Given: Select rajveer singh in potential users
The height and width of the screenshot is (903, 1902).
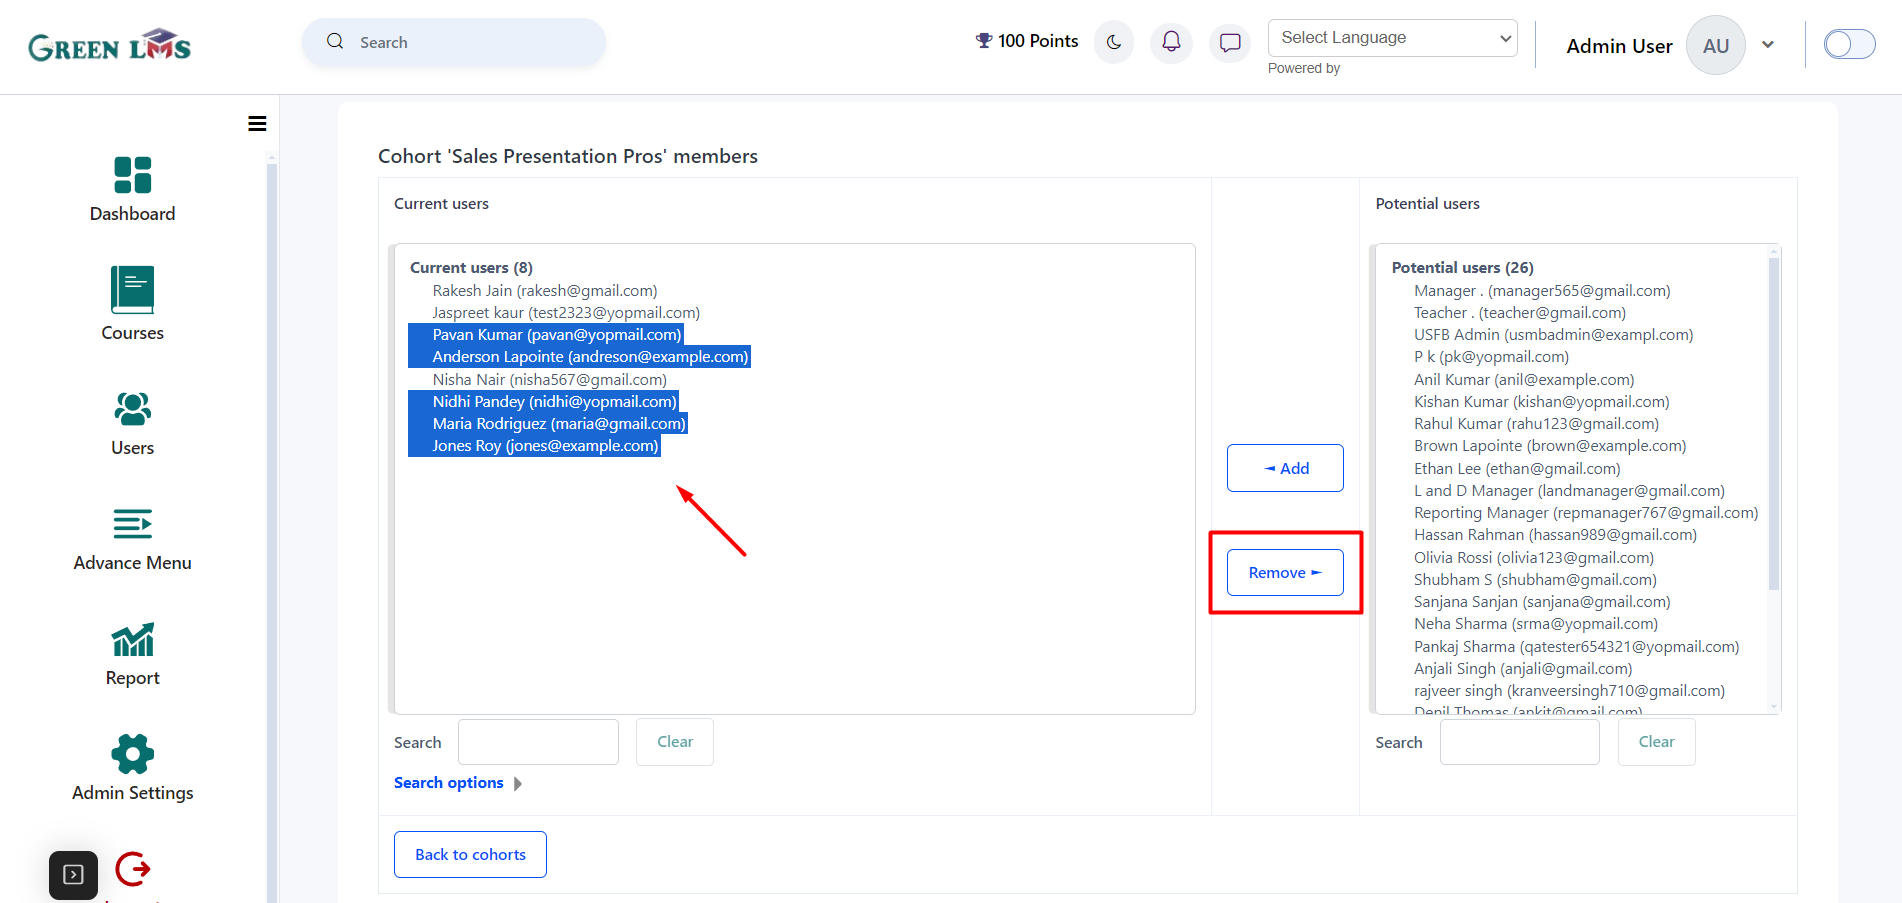Looking at the screenshot, I should pyautogui.click(x=1570, y=691).
